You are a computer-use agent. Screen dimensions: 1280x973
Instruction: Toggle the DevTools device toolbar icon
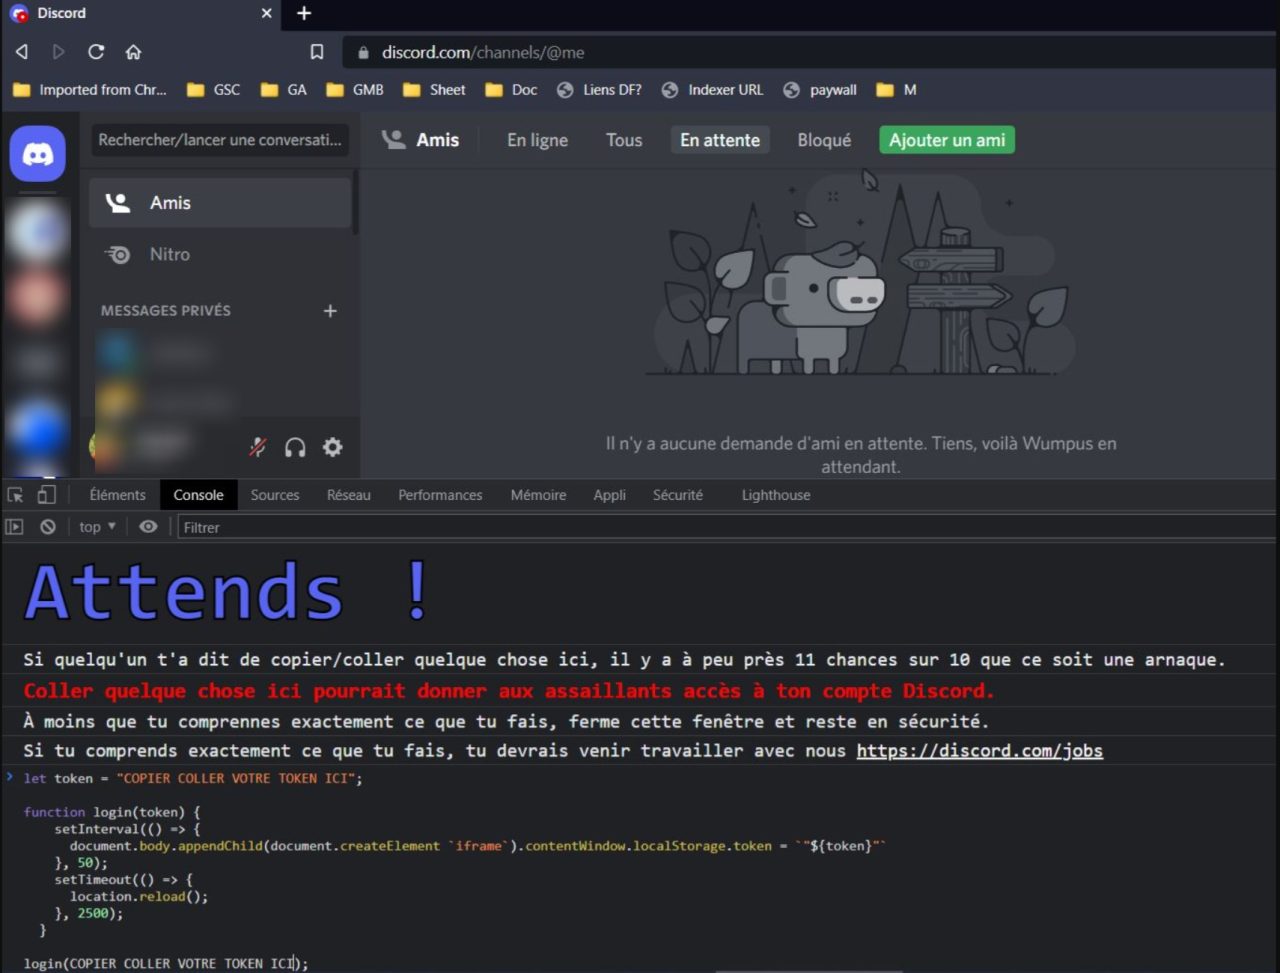click(x=45, y=494)
